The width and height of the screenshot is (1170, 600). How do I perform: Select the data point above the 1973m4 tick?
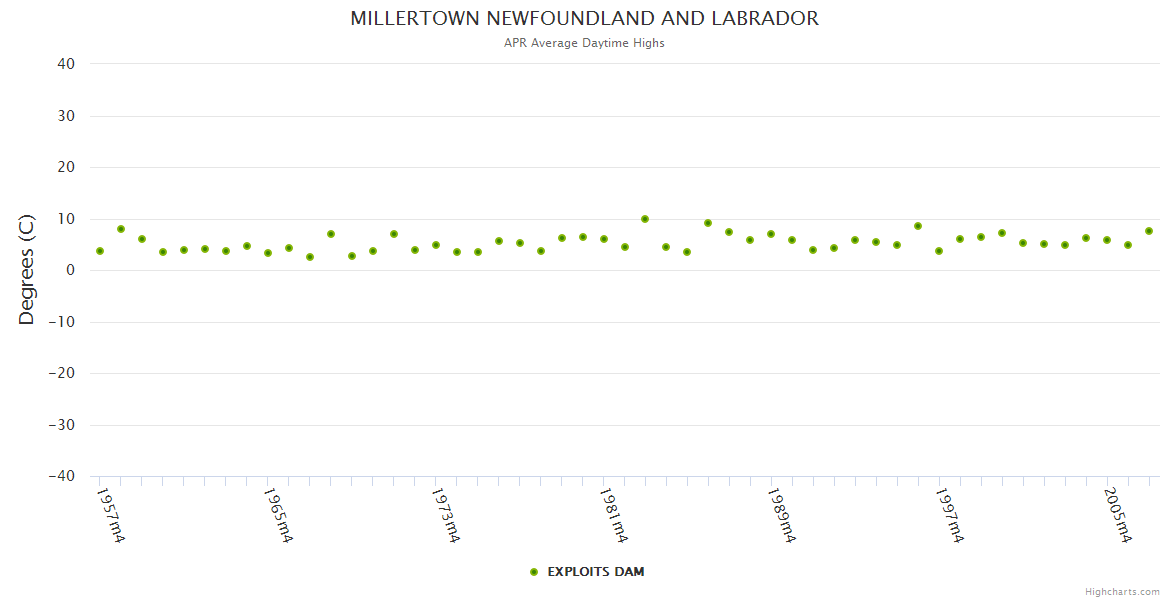tap(436, 245)
